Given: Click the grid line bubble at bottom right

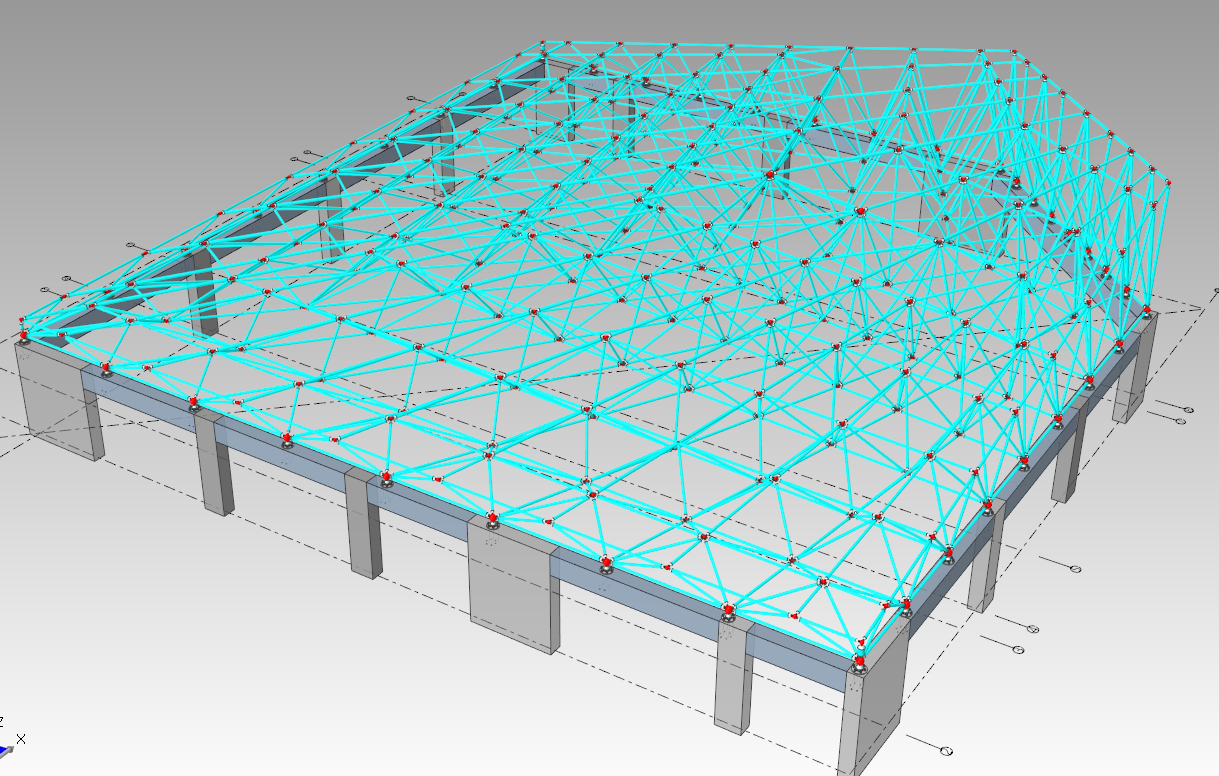Looking at the screenshot, I should coord(946,750).
